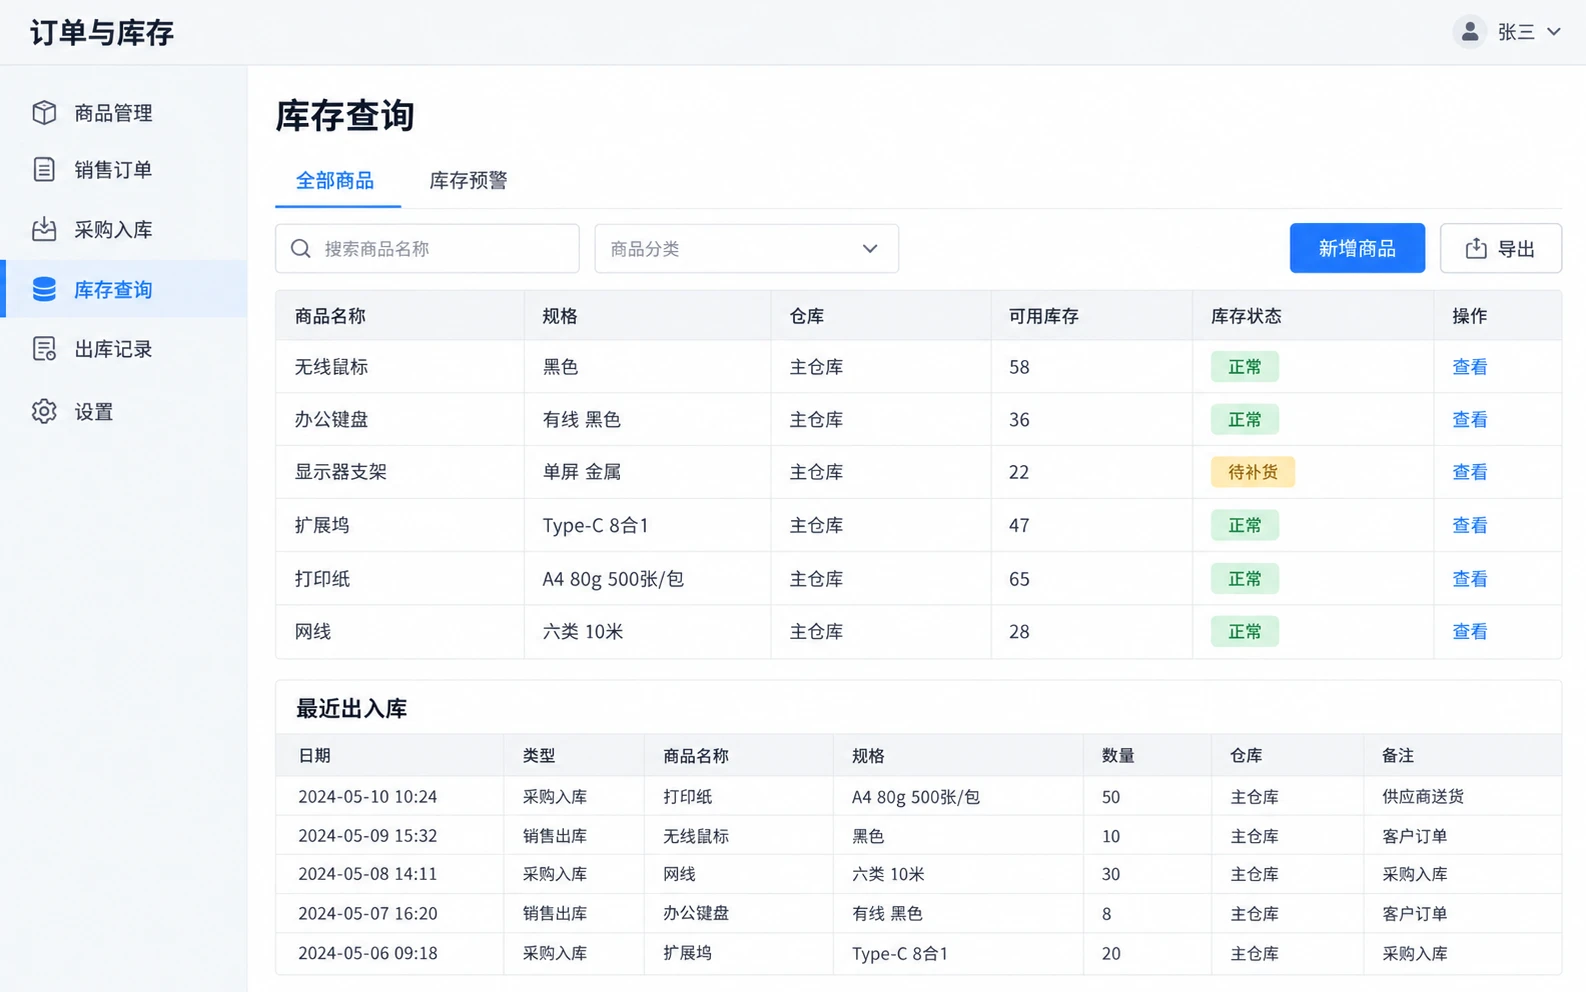
Task: Click the 库存查询 database icon
Action: pos(44,289)
